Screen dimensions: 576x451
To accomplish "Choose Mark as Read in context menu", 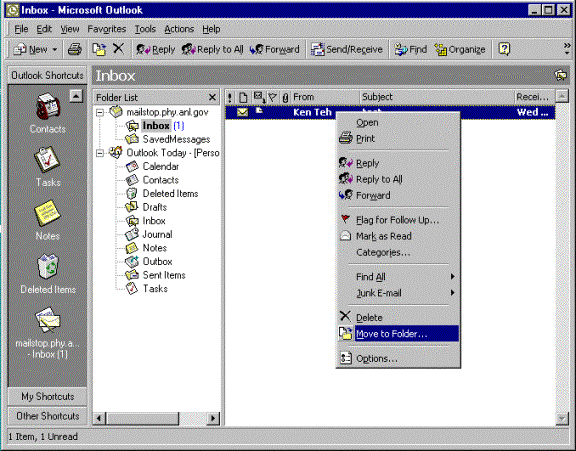I will pos(398,236).
